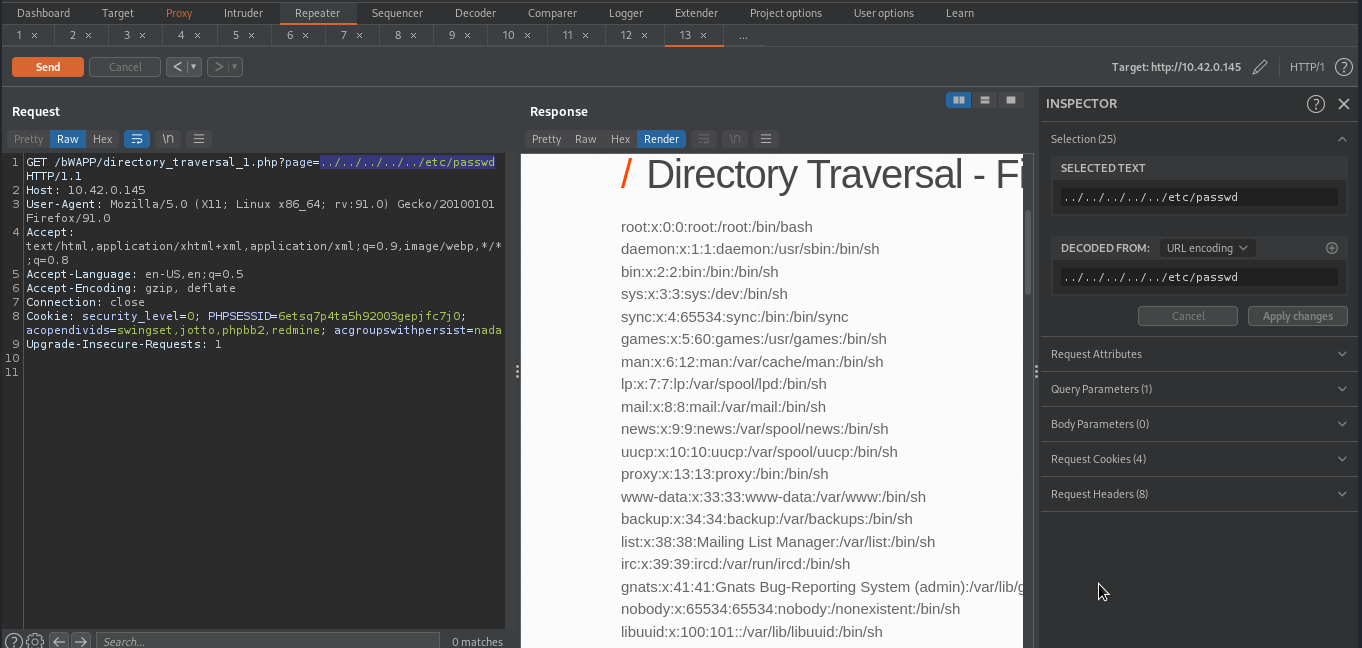Screen dimensions: 1362x648
Task: Jump to next search match arrow
Action: [81, 641]
